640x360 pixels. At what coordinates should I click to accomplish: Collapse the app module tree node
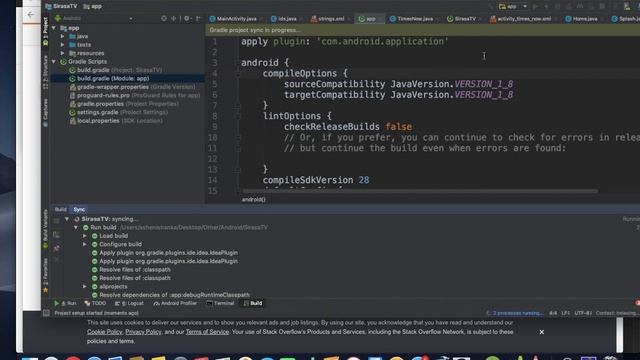(x=54, y=28)
